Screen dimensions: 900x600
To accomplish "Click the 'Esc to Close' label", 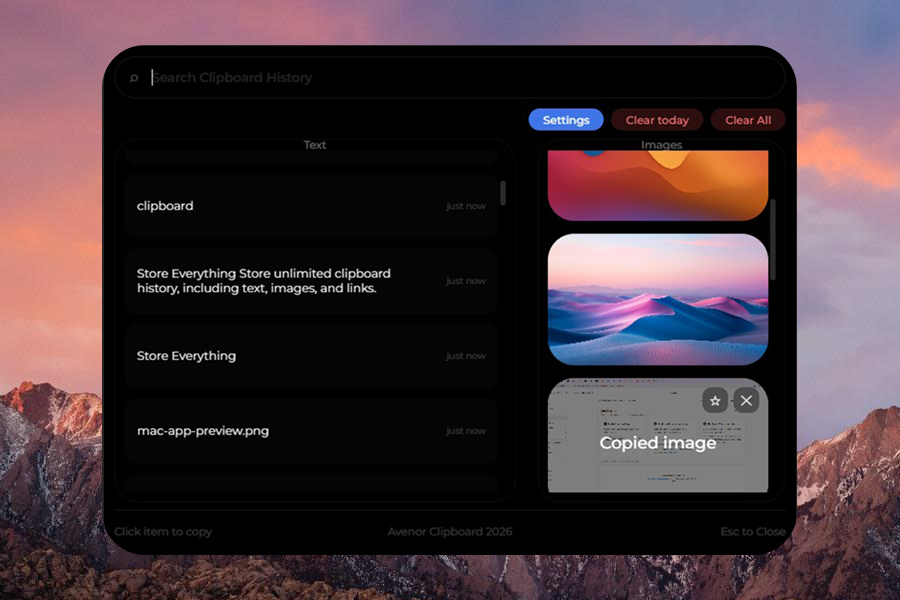I will (x=752, y=531).
